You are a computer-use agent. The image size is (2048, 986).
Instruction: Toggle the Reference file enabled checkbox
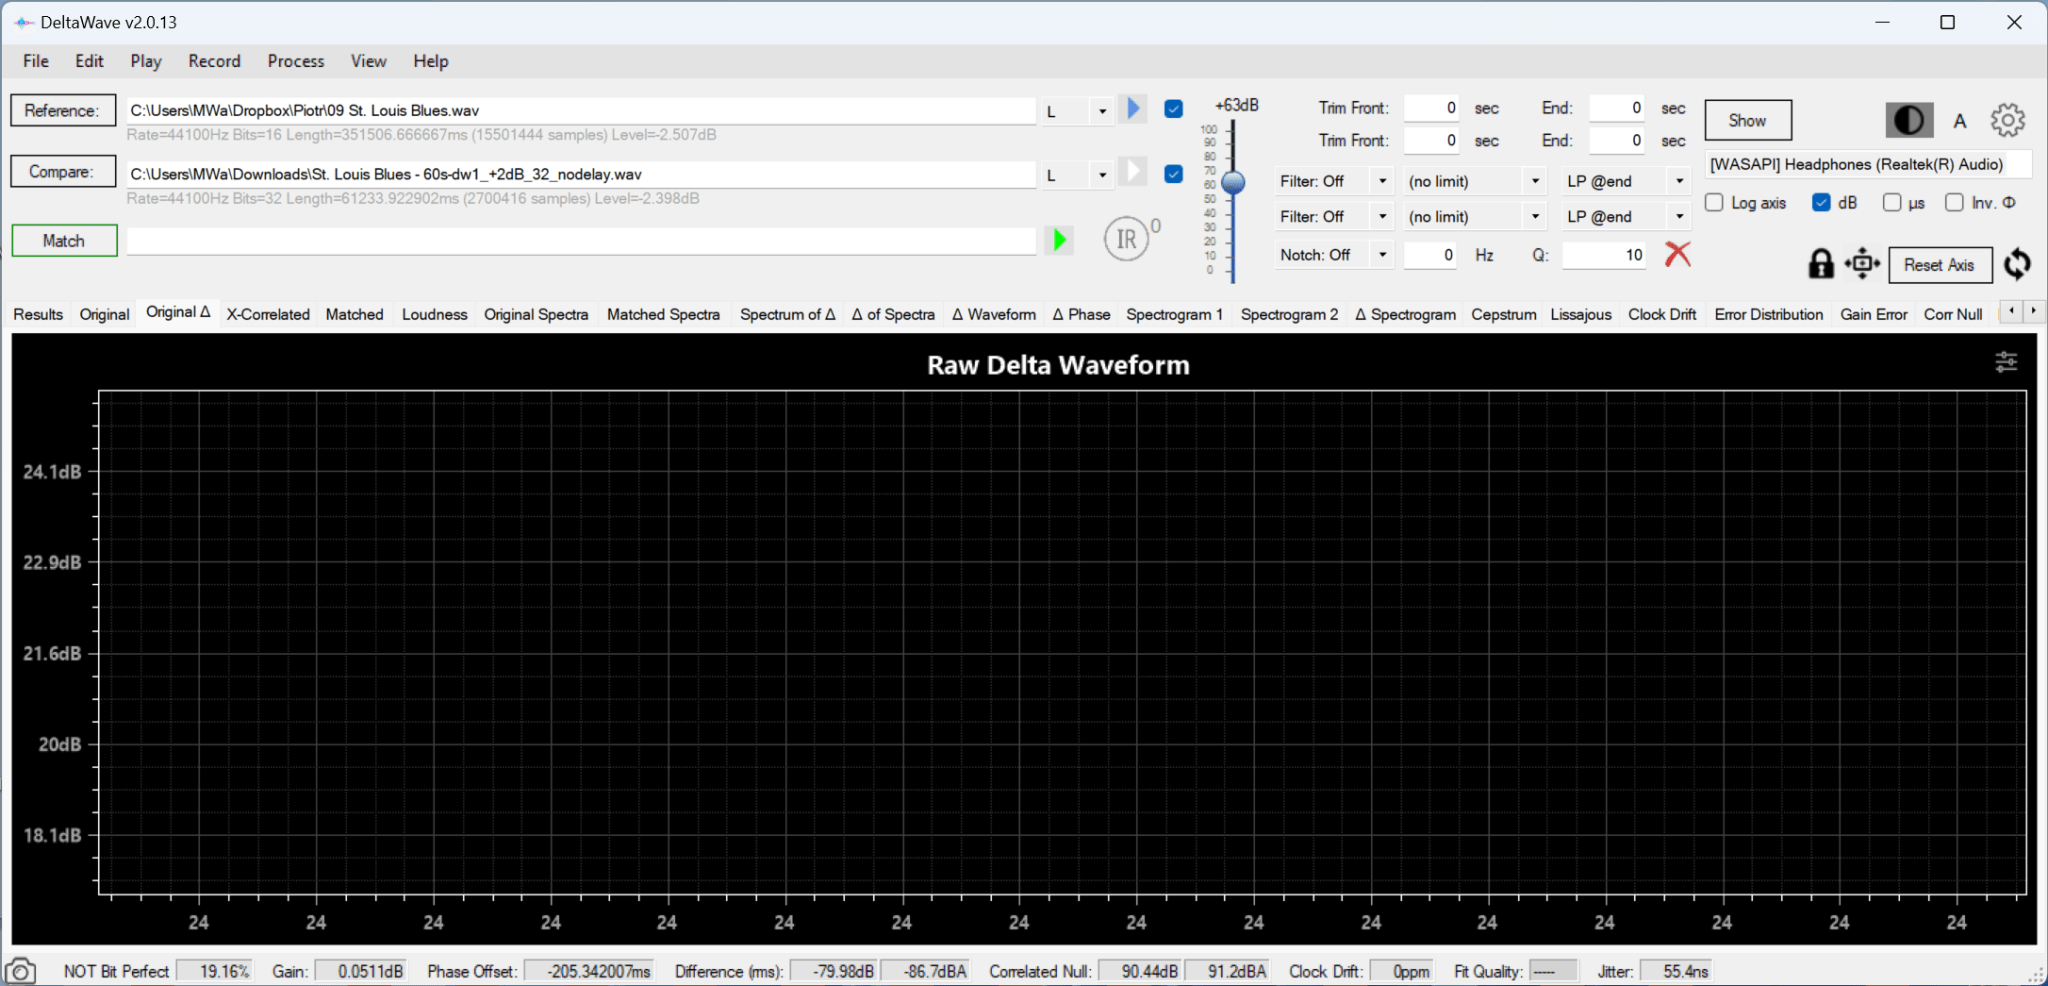(1174, 109)
